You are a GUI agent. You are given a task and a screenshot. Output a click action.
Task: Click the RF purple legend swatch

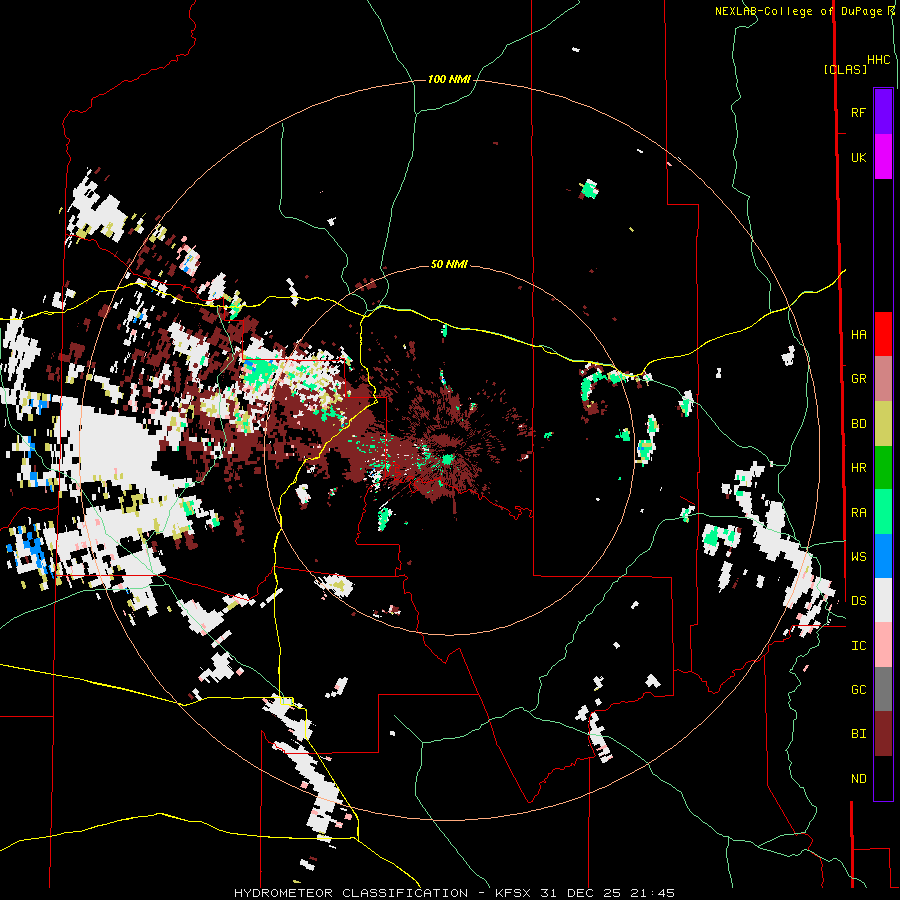pyautogui.click(x=883, y=112)
